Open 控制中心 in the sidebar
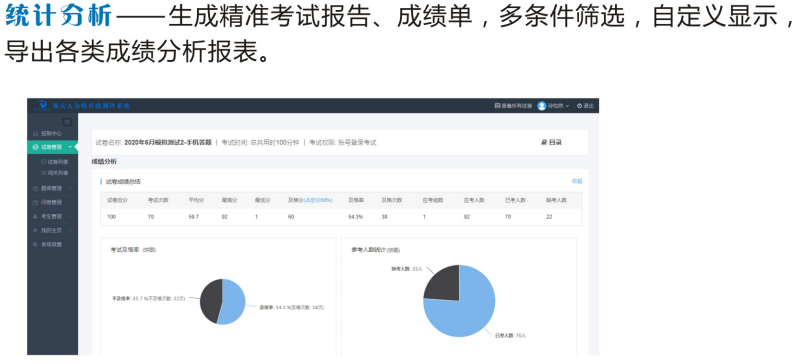 [51, 134]
